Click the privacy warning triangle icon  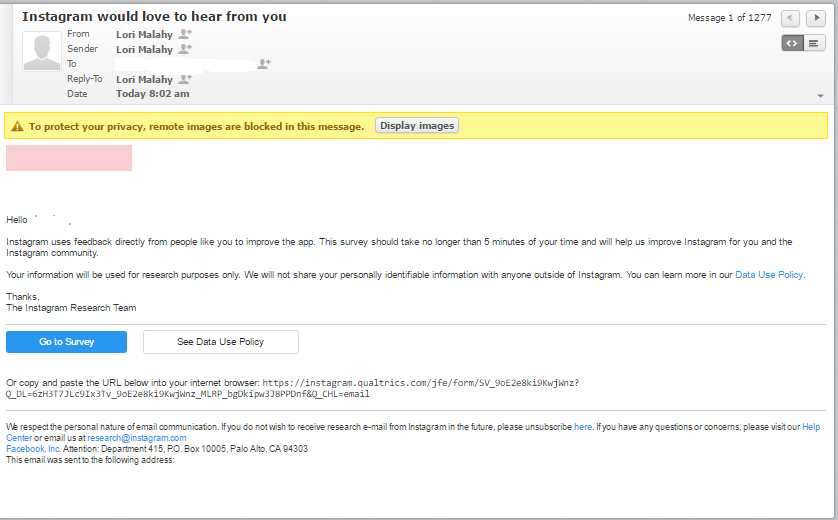coord(16,127)
